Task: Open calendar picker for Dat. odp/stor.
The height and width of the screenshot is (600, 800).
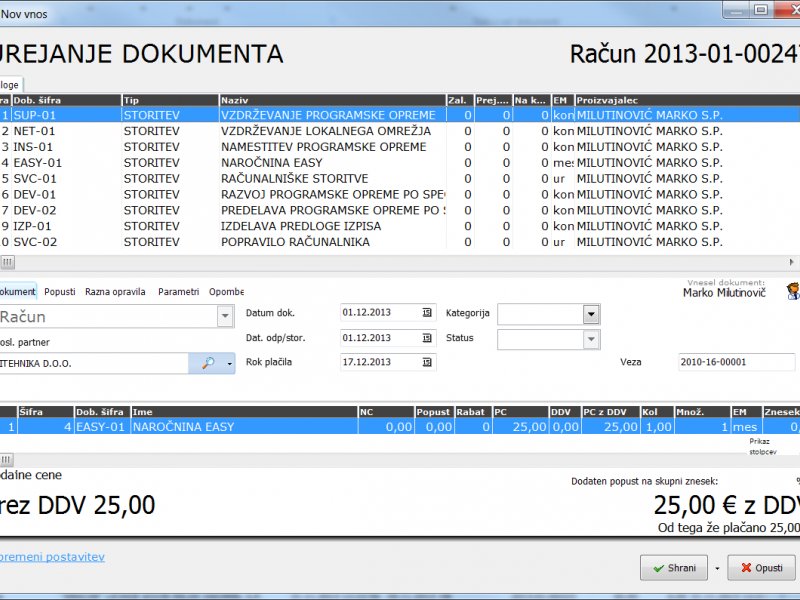Action: [x=427, y=338]
